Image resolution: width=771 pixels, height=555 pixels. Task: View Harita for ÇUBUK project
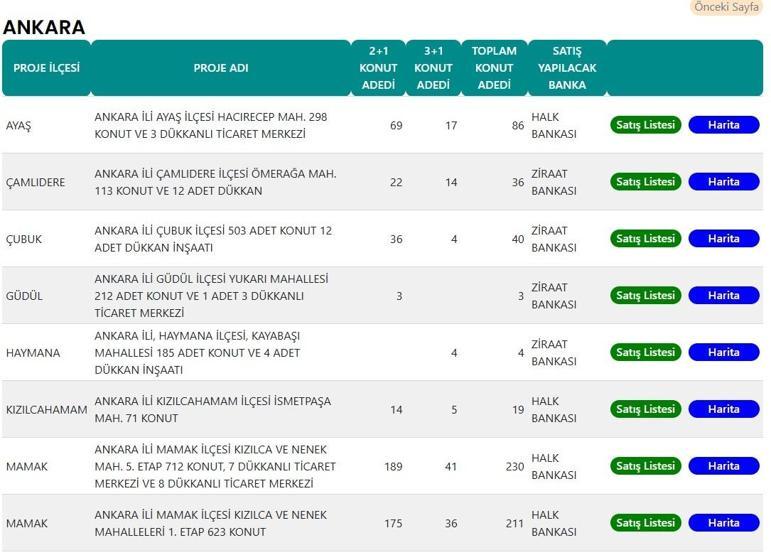coord(724,239)
